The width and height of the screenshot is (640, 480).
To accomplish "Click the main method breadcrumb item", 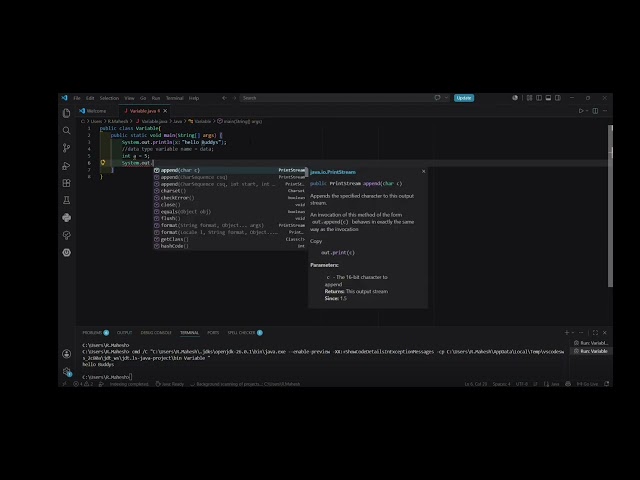I will click(240, 121).
